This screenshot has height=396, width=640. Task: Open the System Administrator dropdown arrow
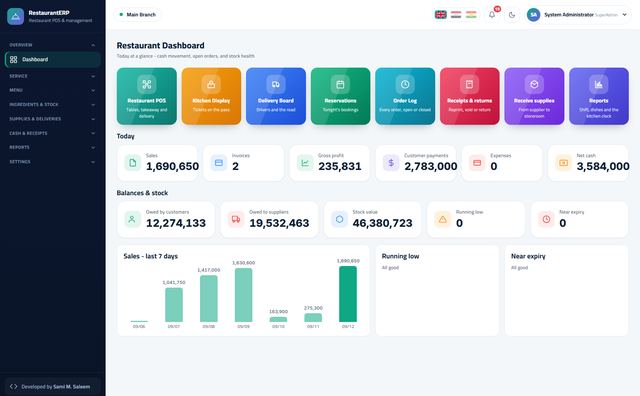(624, 15)
